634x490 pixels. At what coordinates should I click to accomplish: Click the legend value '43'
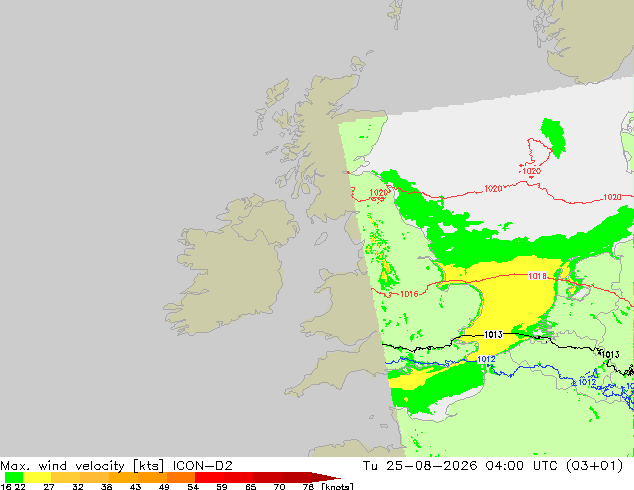[x=135, y=487]
